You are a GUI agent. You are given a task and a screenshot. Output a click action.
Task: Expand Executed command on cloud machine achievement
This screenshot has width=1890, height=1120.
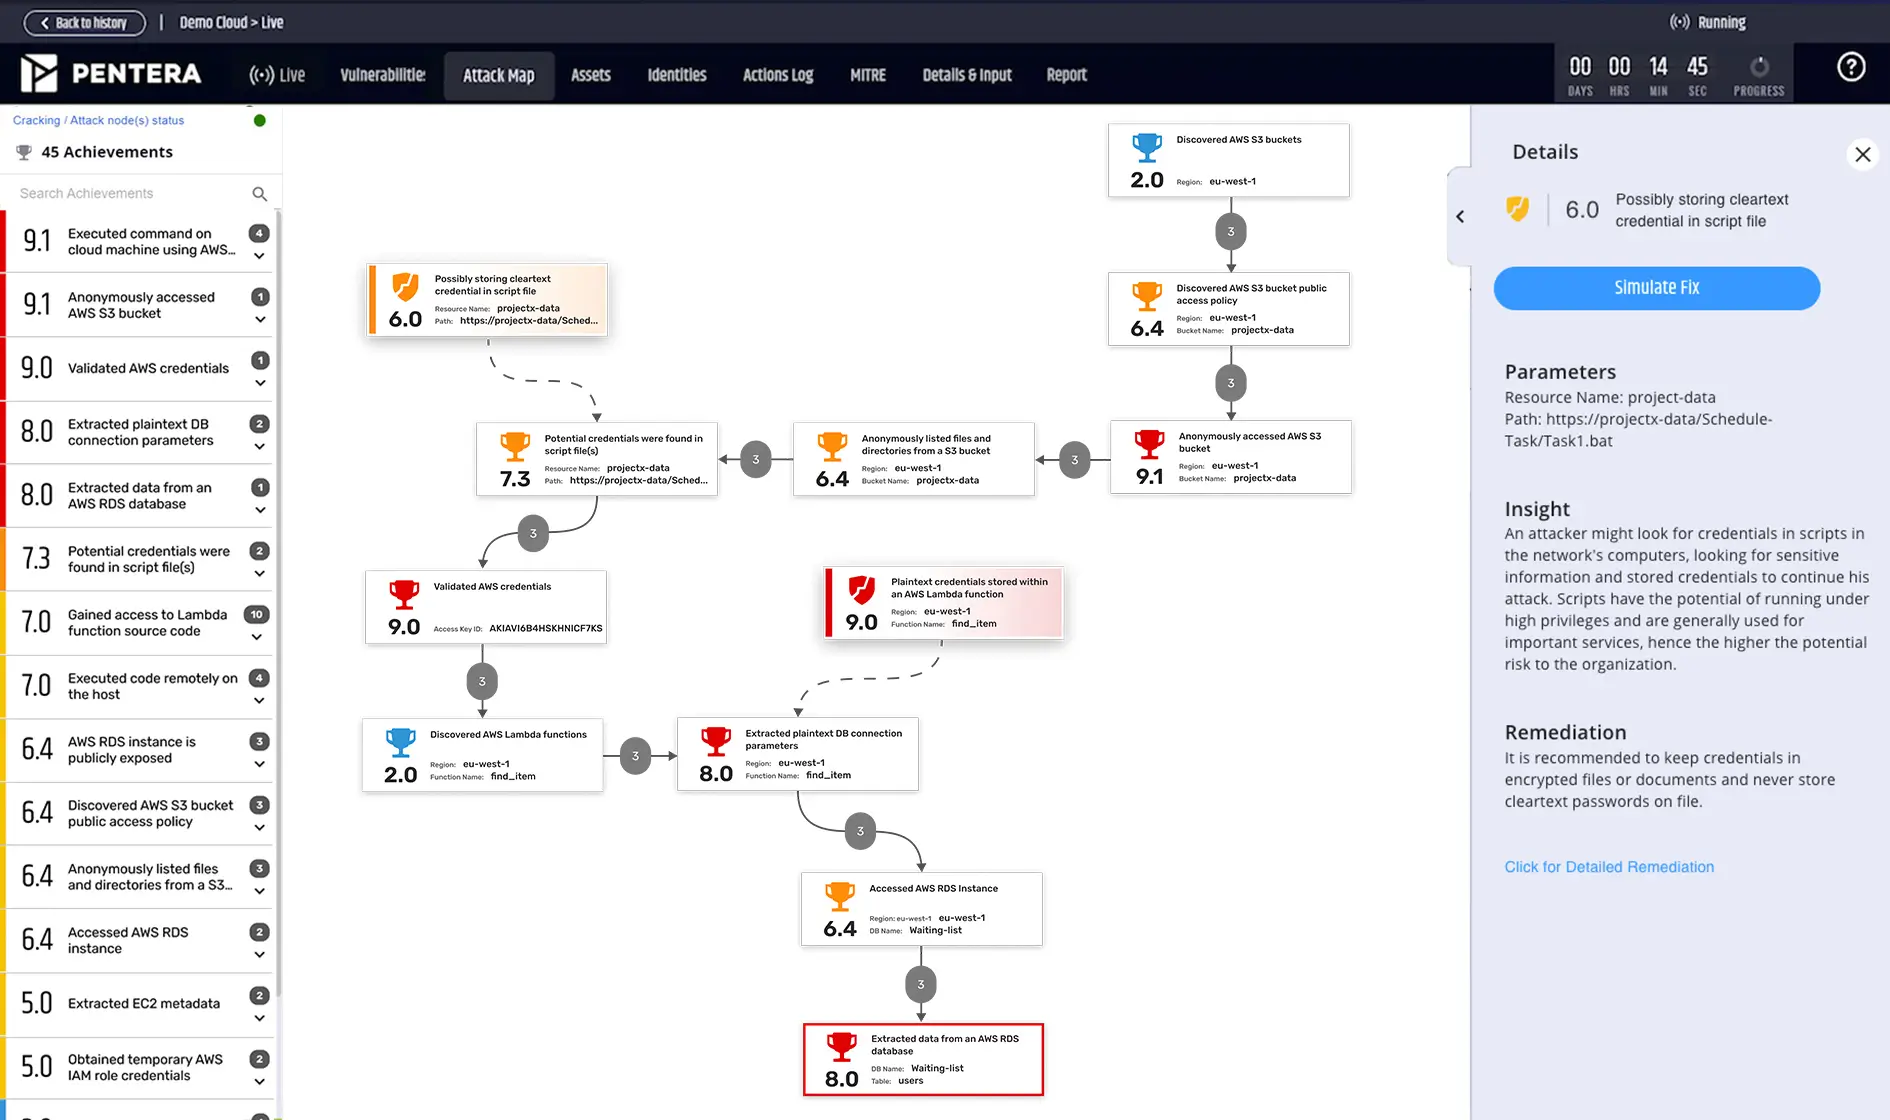pos(259,256)
